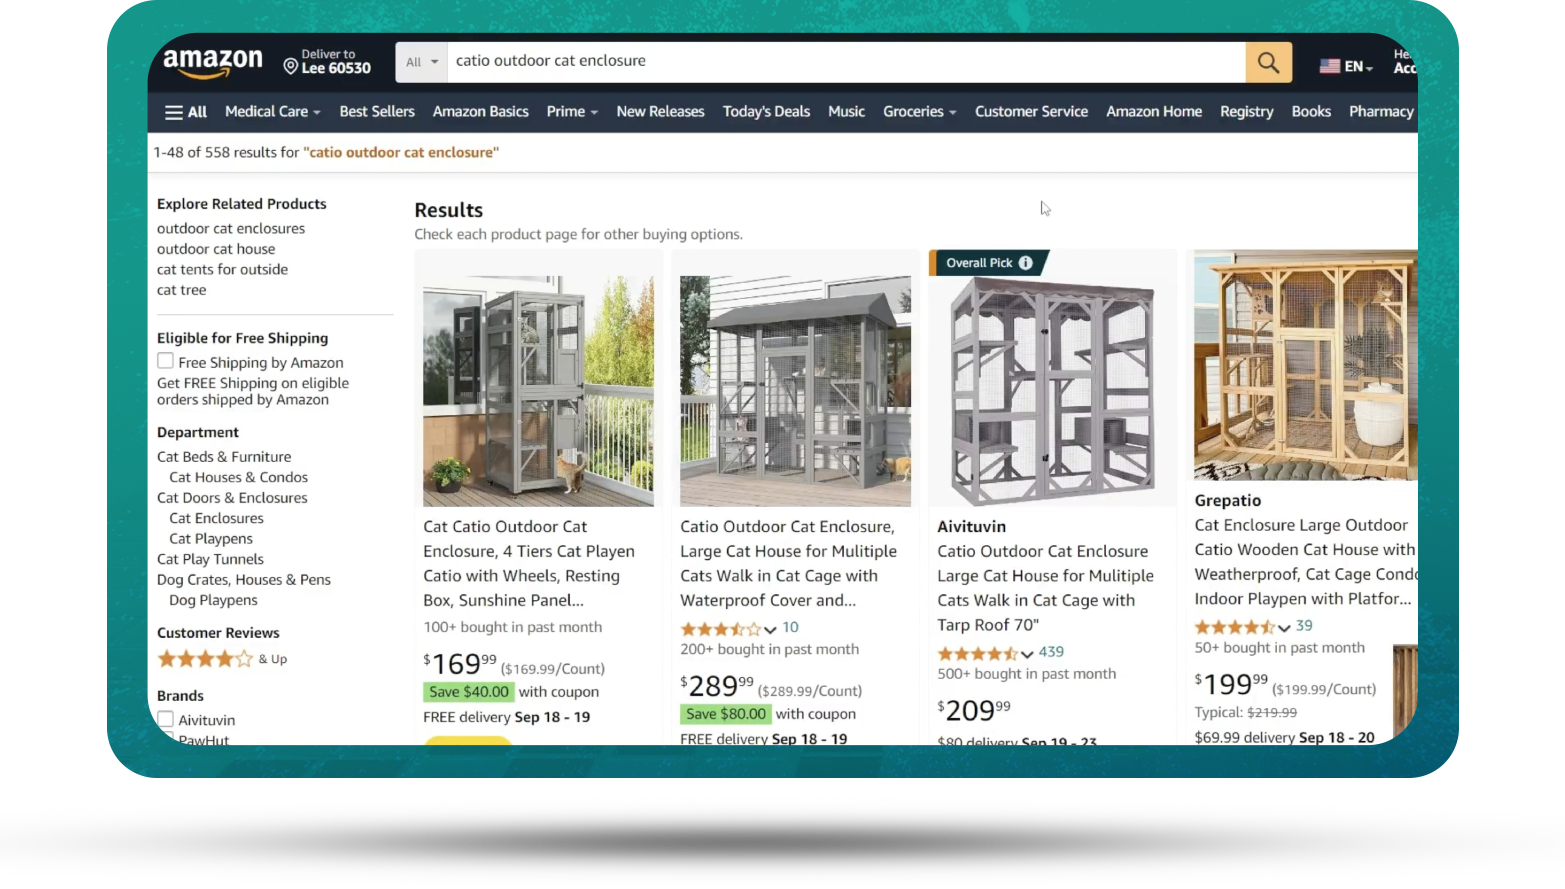Open Customer Service in nav bar

point(1031,111)
